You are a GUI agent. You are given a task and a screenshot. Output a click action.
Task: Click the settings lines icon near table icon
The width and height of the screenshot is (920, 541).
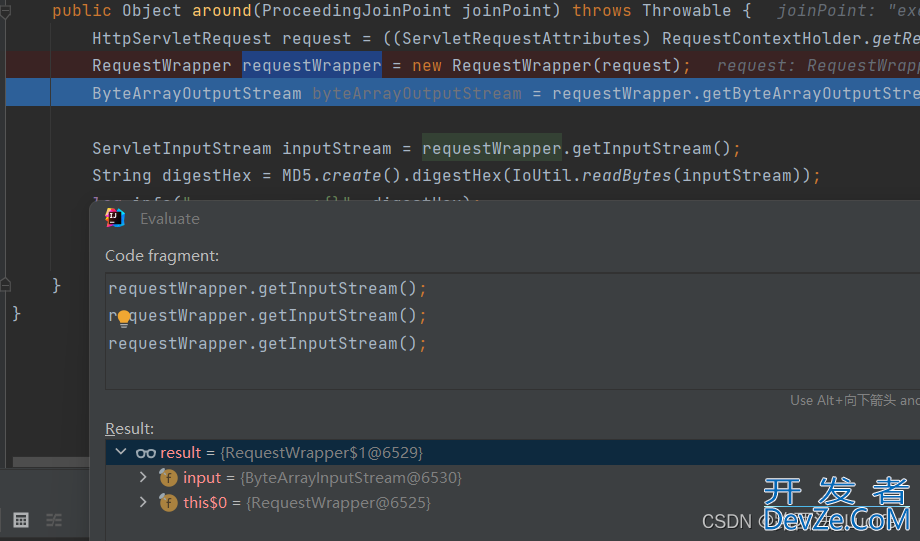[54, 520]
